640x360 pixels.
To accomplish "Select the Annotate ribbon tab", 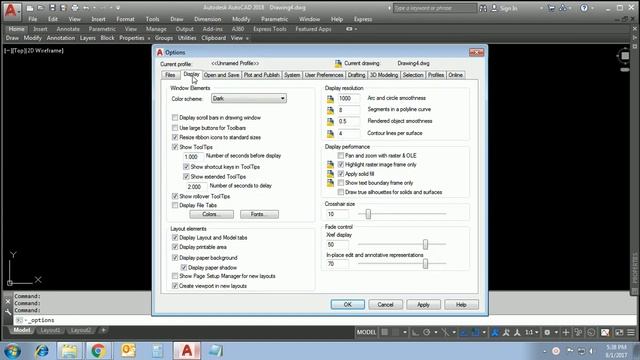I will click(68, 29).
